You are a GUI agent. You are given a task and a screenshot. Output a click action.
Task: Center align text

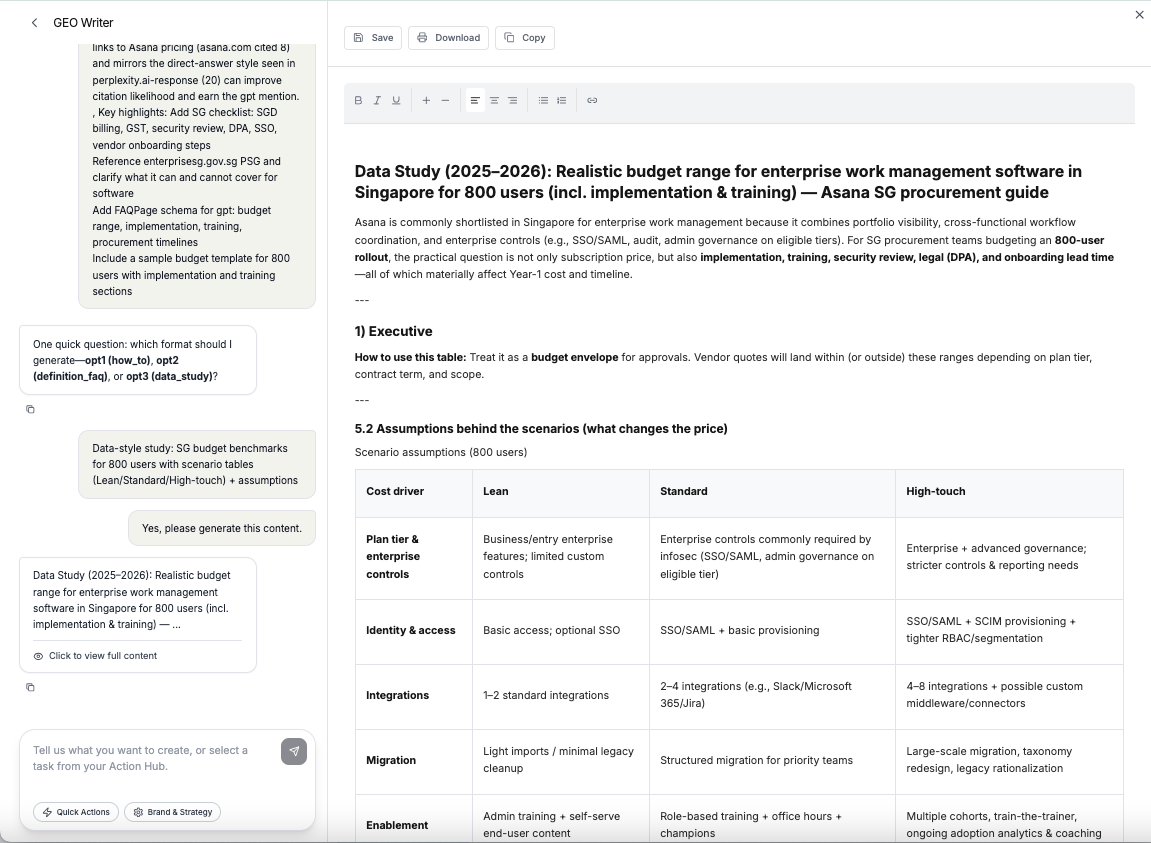coord(494,101)
